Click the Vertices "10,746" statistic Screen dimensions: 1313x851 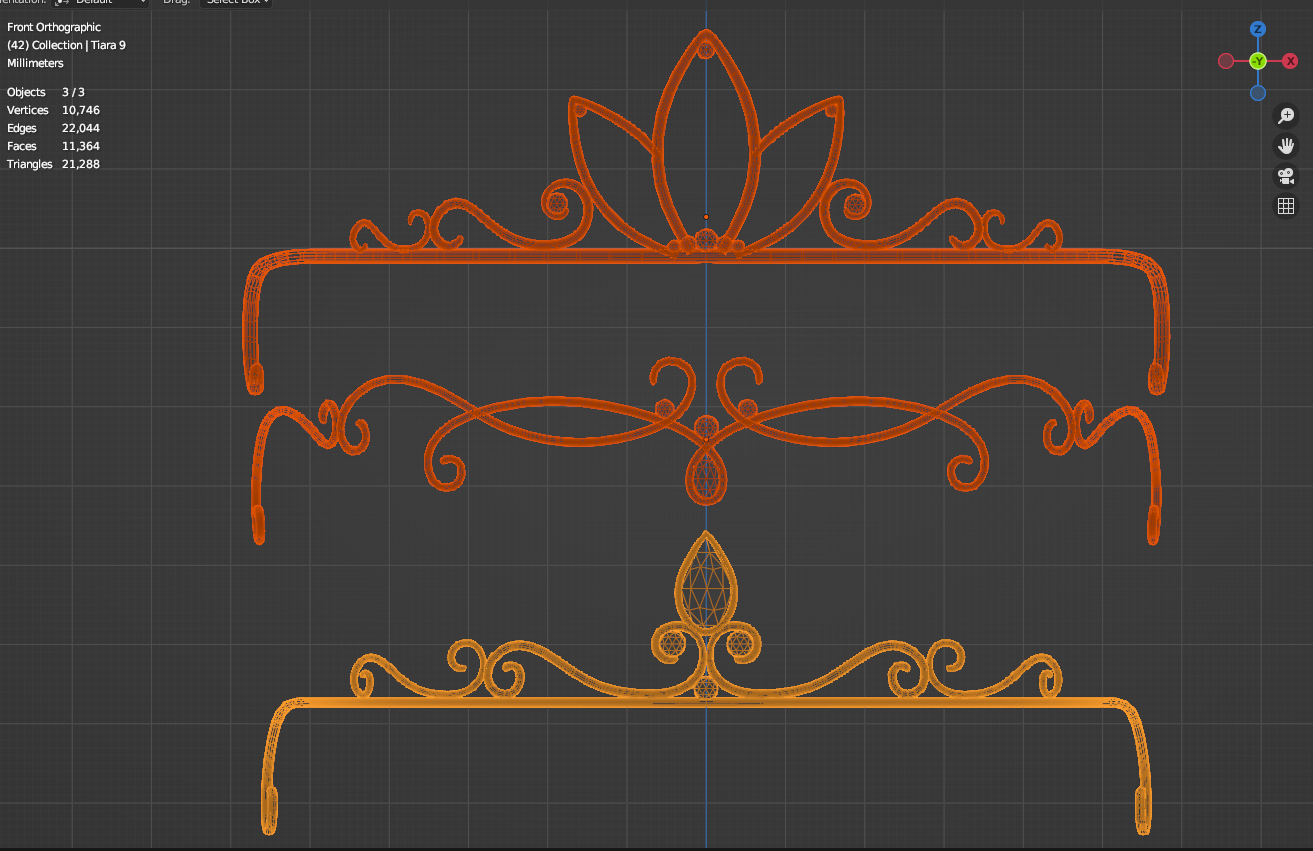pyautogui.click(x=81, y=110)
